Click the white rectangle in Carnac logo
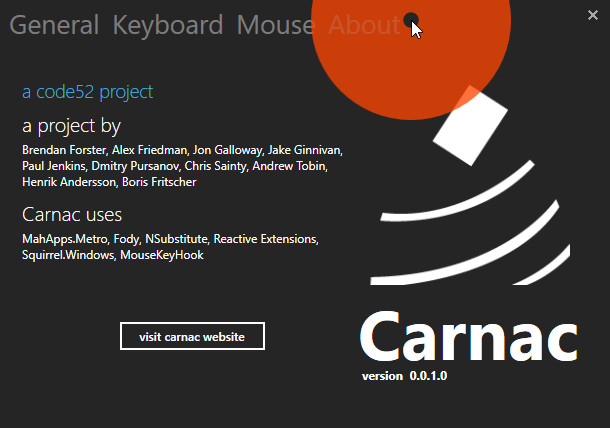The image size is (610, 428). point(470,126)
